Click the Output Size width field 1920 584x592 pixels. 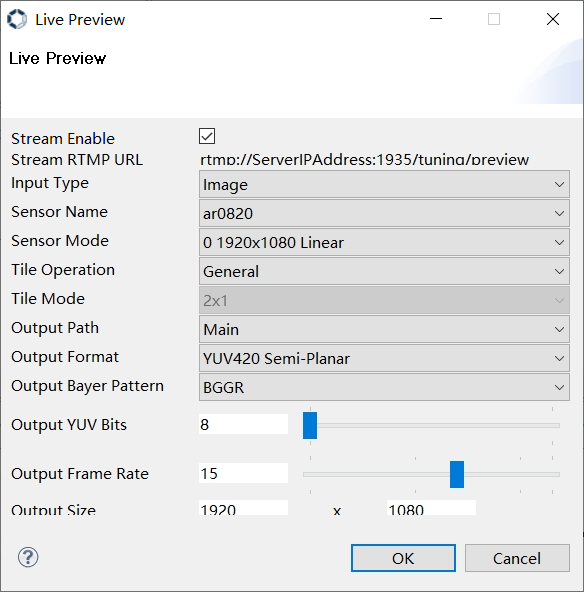(x=243, y=508)
